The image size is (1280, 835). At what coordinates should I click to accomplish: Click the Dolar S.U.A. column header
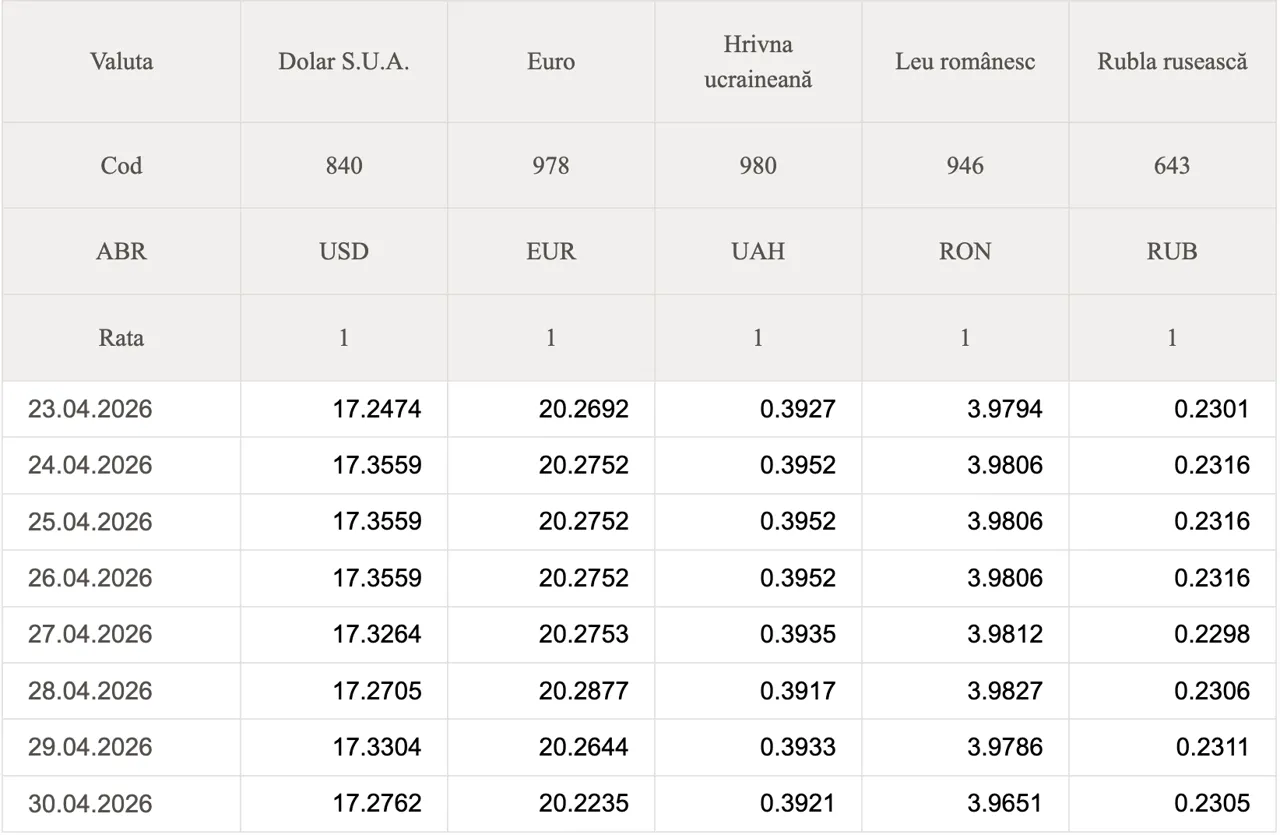[344, 61]
